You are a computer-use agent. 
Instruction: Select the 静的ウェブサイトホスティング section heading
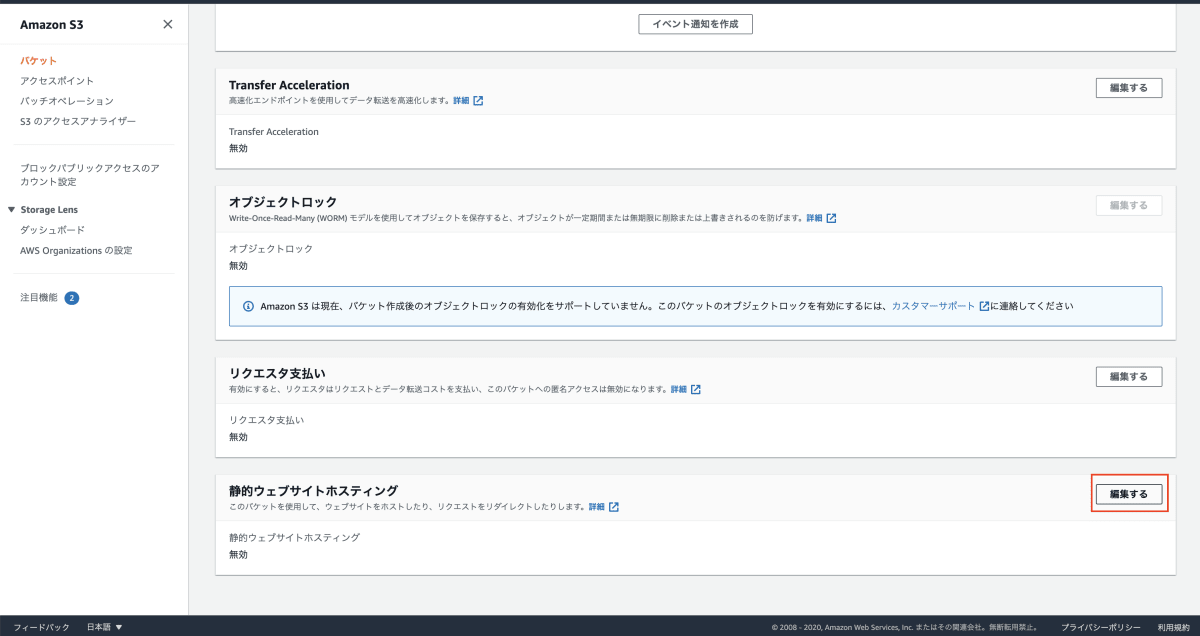pos(313,491)
